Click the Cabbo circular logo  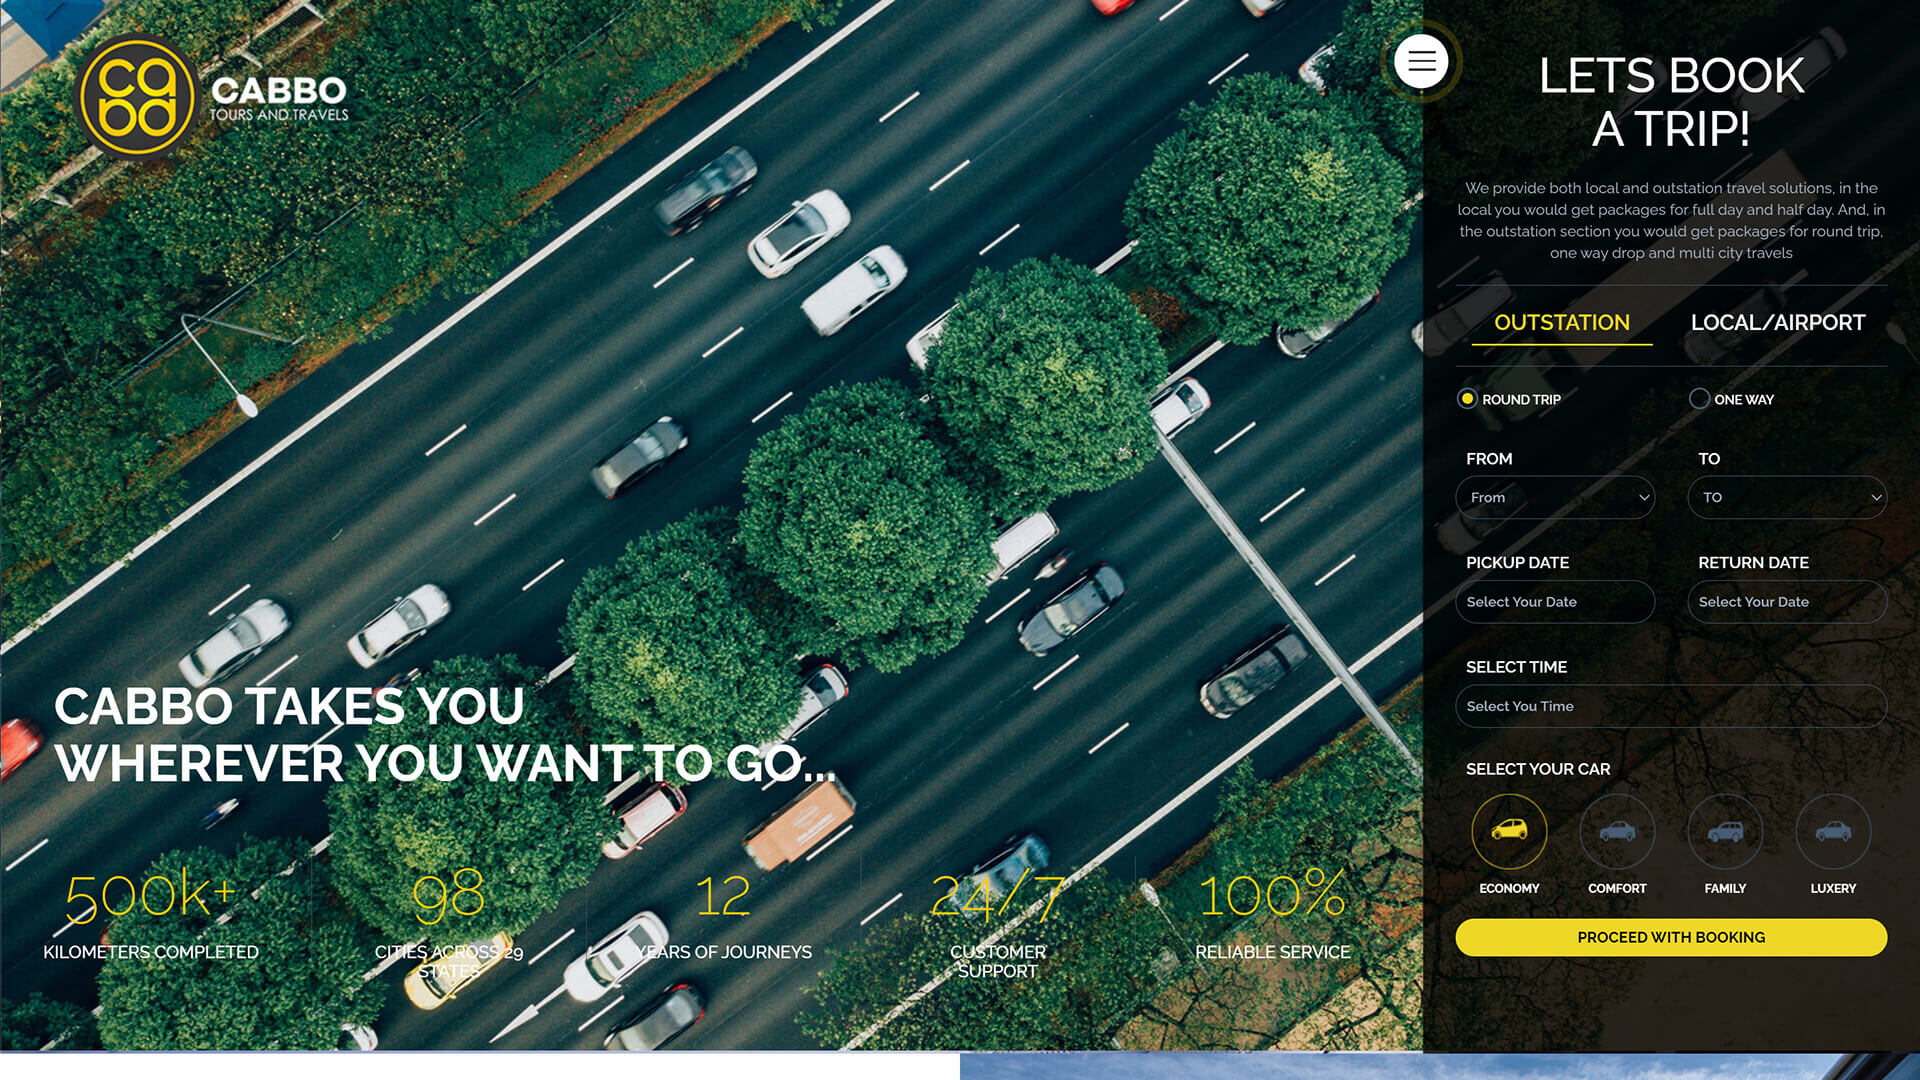click(137, 97)
